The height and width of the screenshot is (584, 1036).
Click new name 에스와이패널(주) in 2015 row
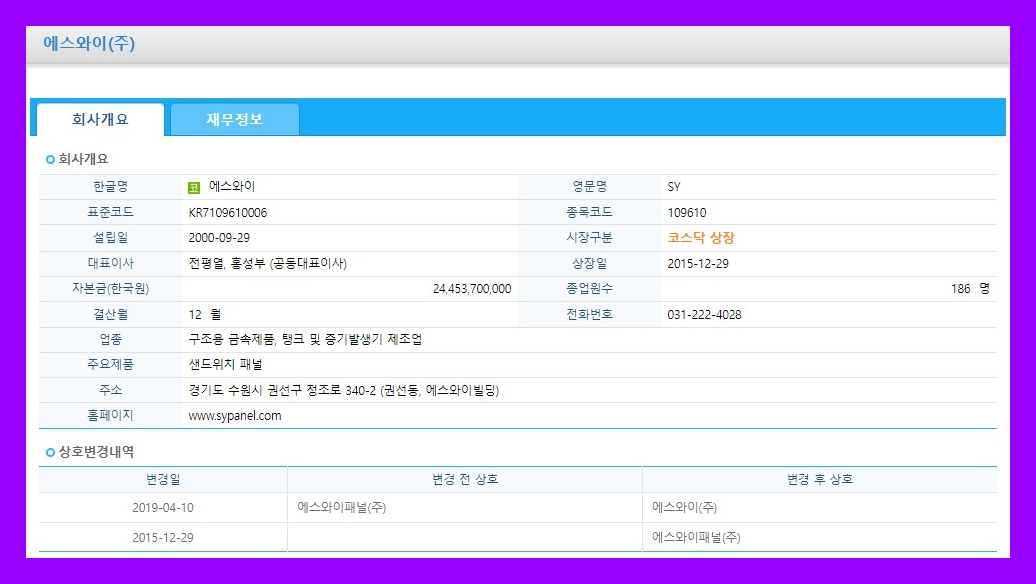pos(696,538)
